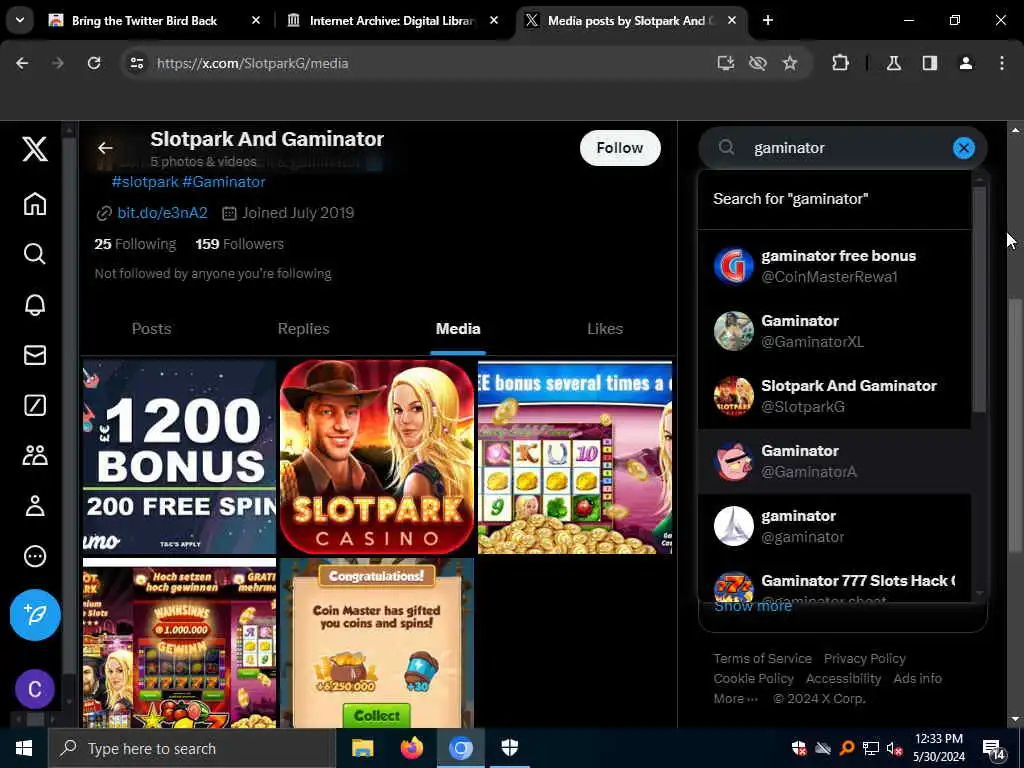Open the More circle icon in the sidebar
The width and height of the screenshot is (1024, 768).
click(x=35, y=556)
